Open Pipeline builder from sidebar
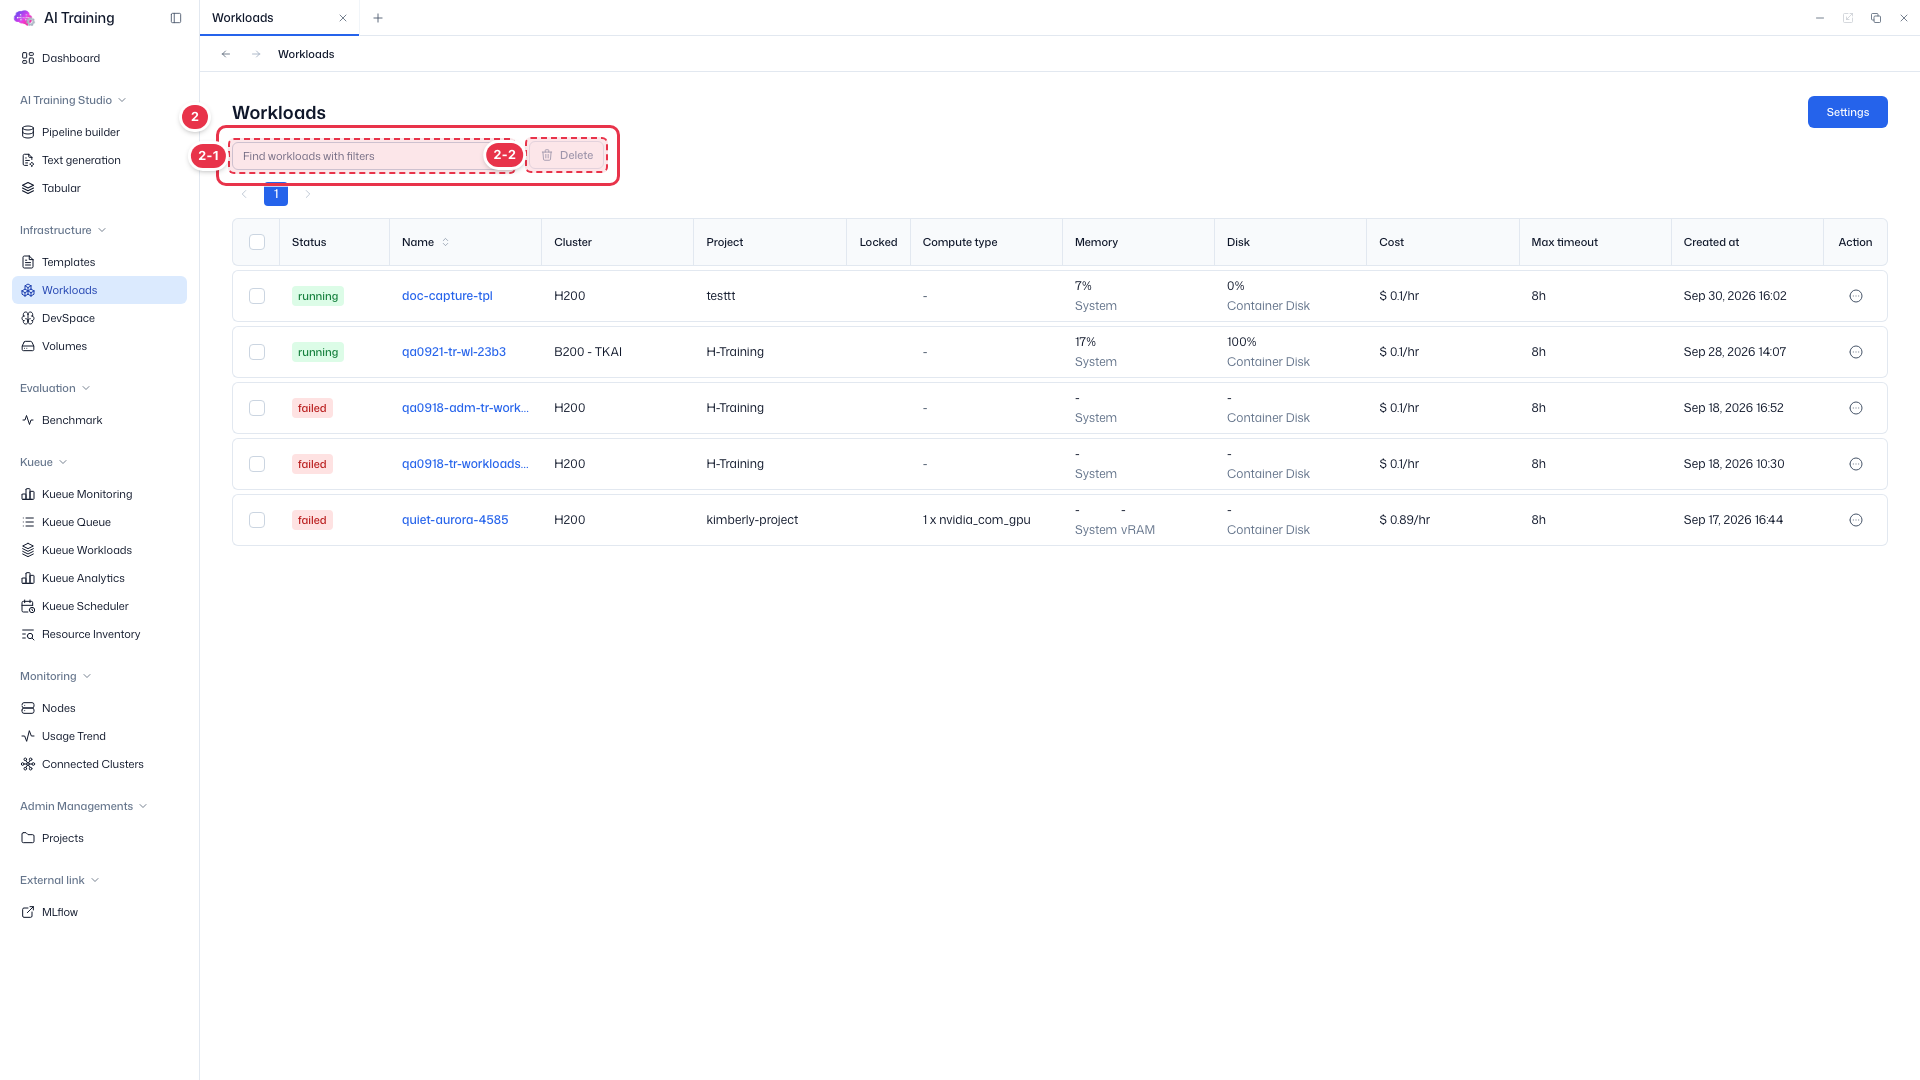Viewport: 1920px width, 1080px height. tap(99, 132)
